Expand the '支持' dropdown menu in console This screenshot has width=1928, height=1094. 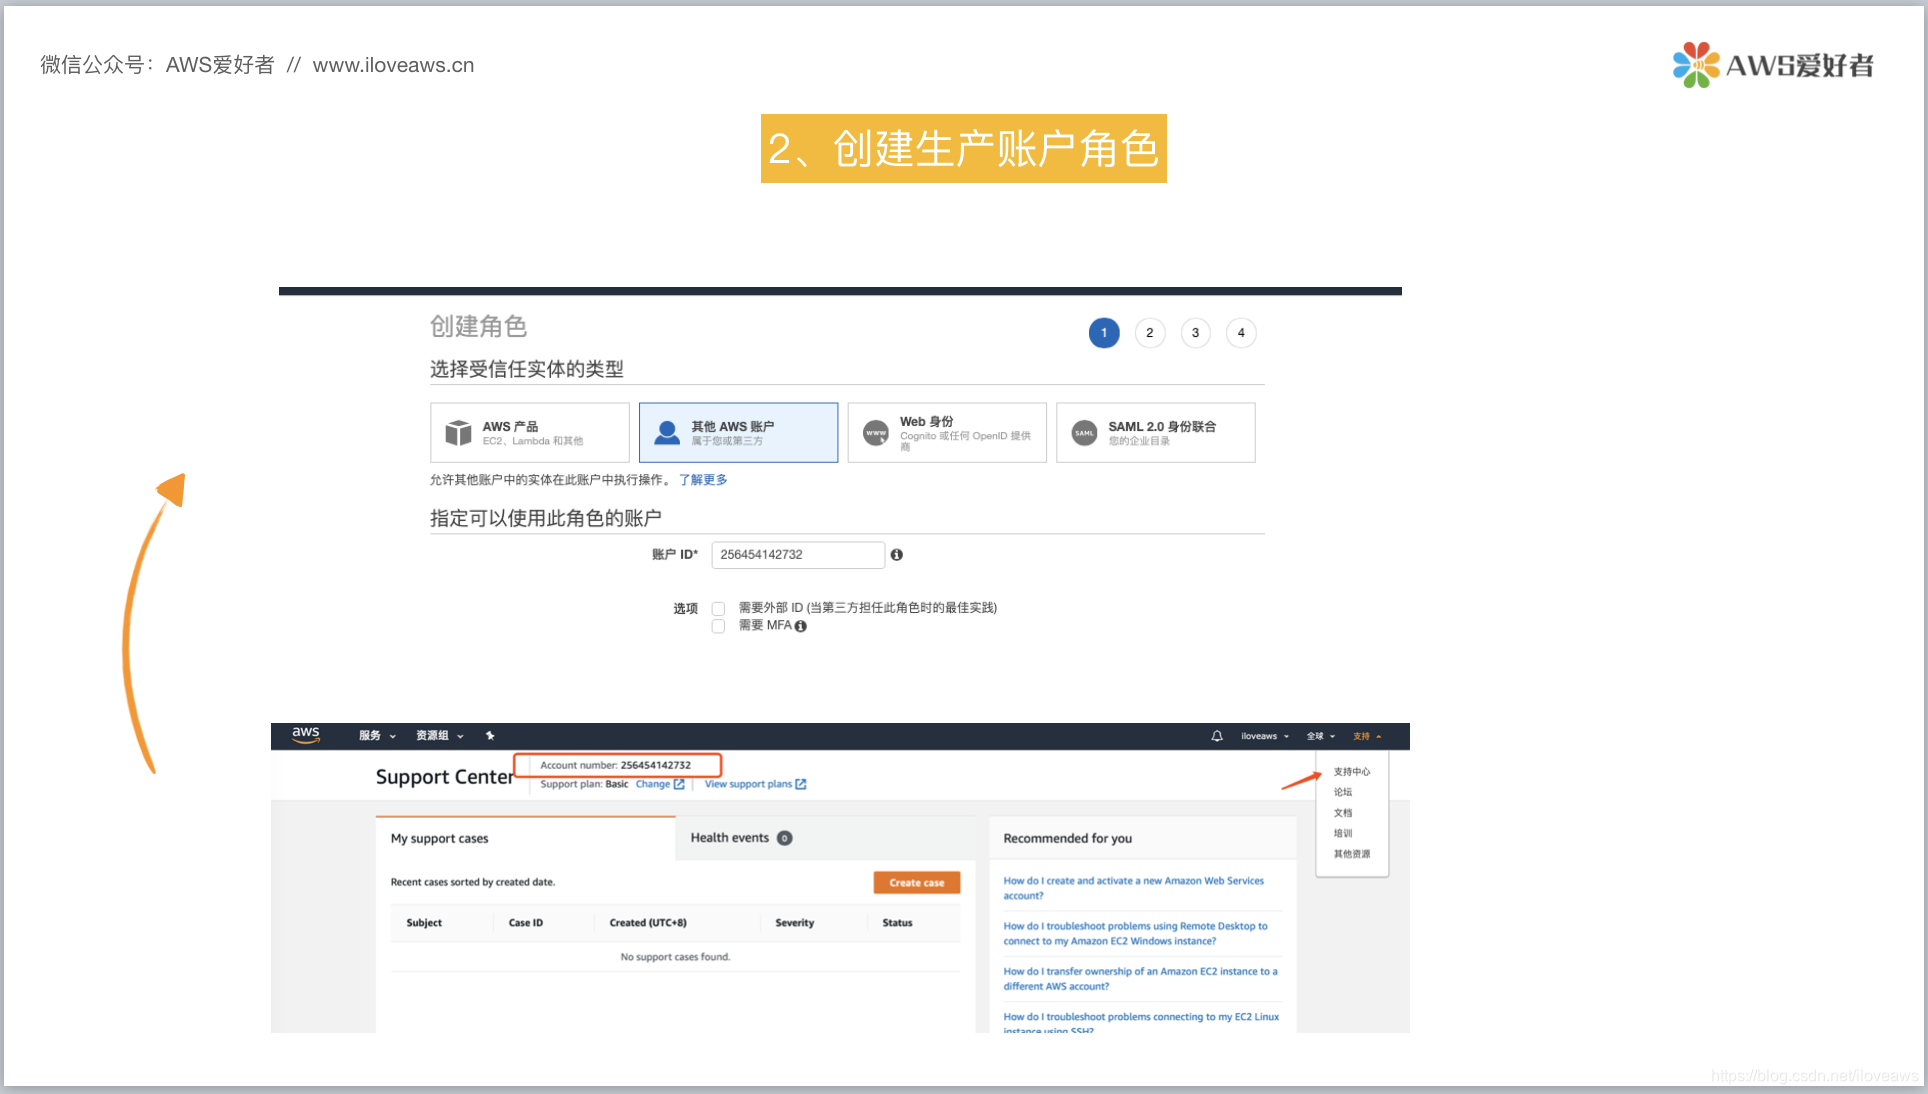coord(1367,735)
